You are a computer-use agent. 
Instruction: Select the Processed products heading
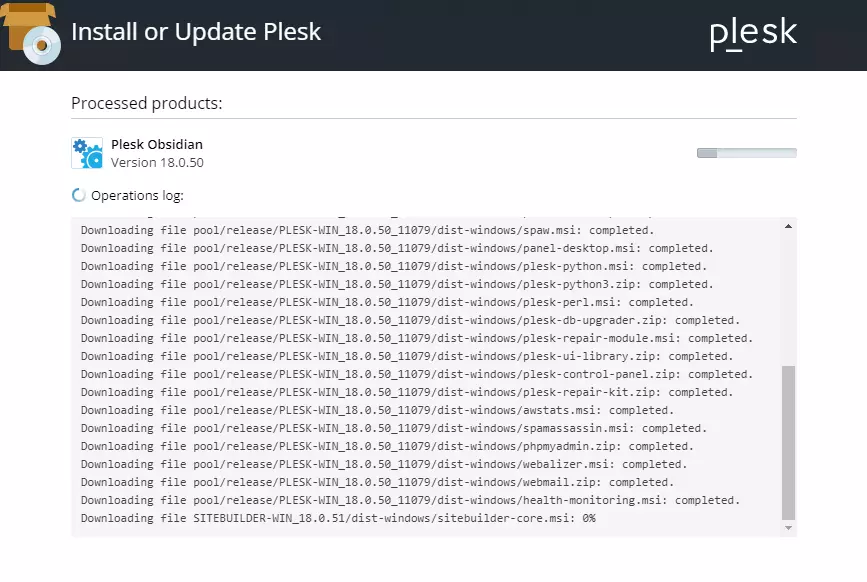coord(147,103)
